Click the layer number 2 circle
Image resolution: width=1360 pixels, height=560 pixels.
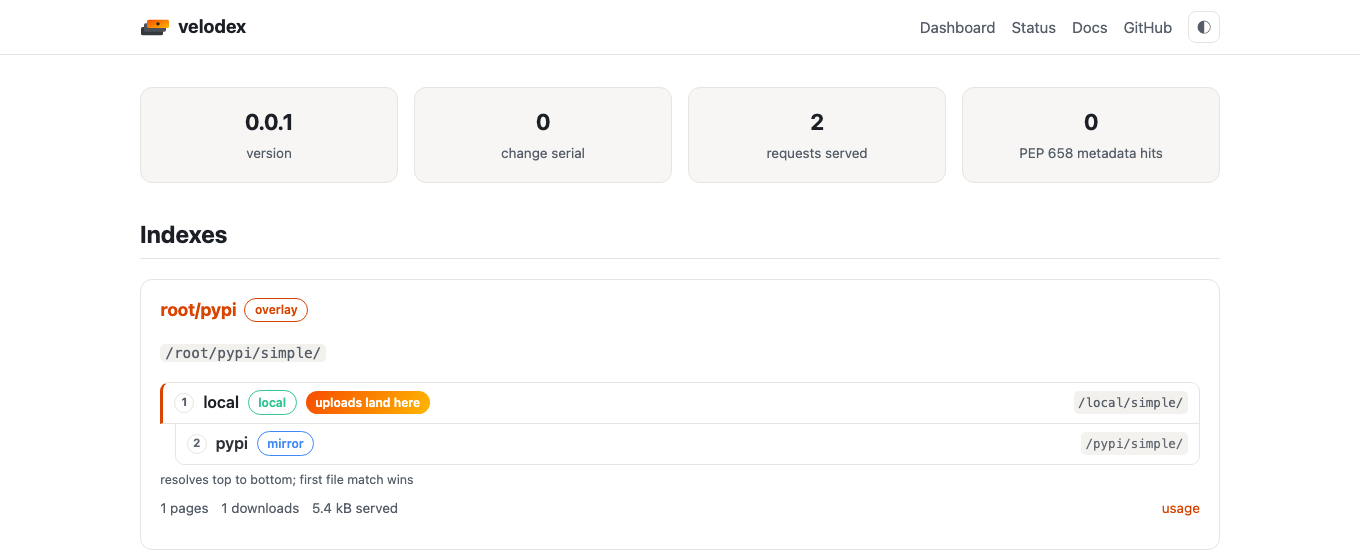coord(197,443)
